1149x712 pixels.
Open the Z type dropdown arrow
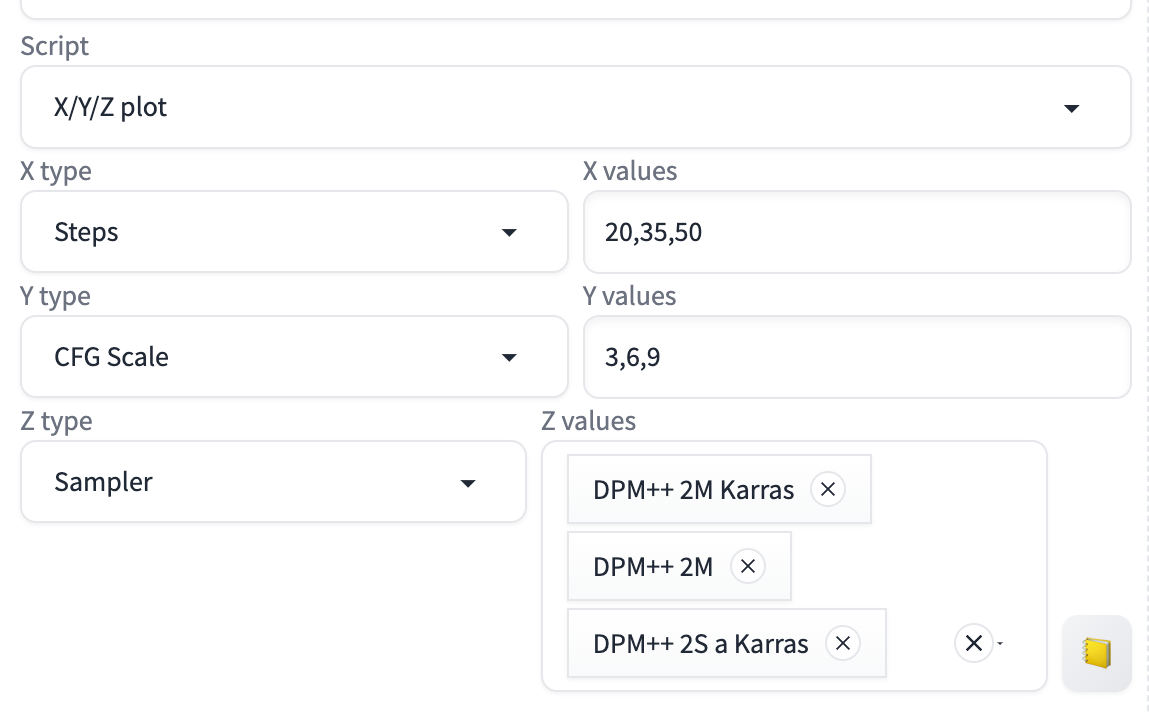[467, 484]
